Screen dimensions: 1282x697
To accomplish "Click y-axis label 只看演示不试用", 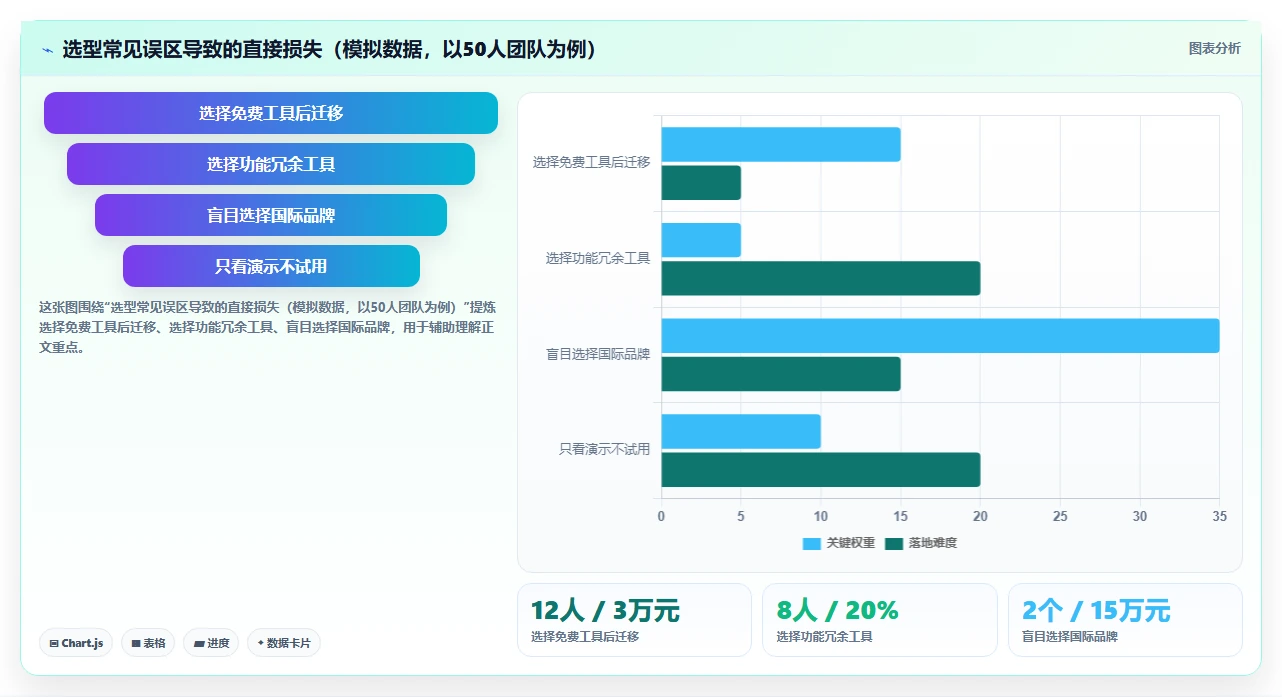I will (604, 450).
